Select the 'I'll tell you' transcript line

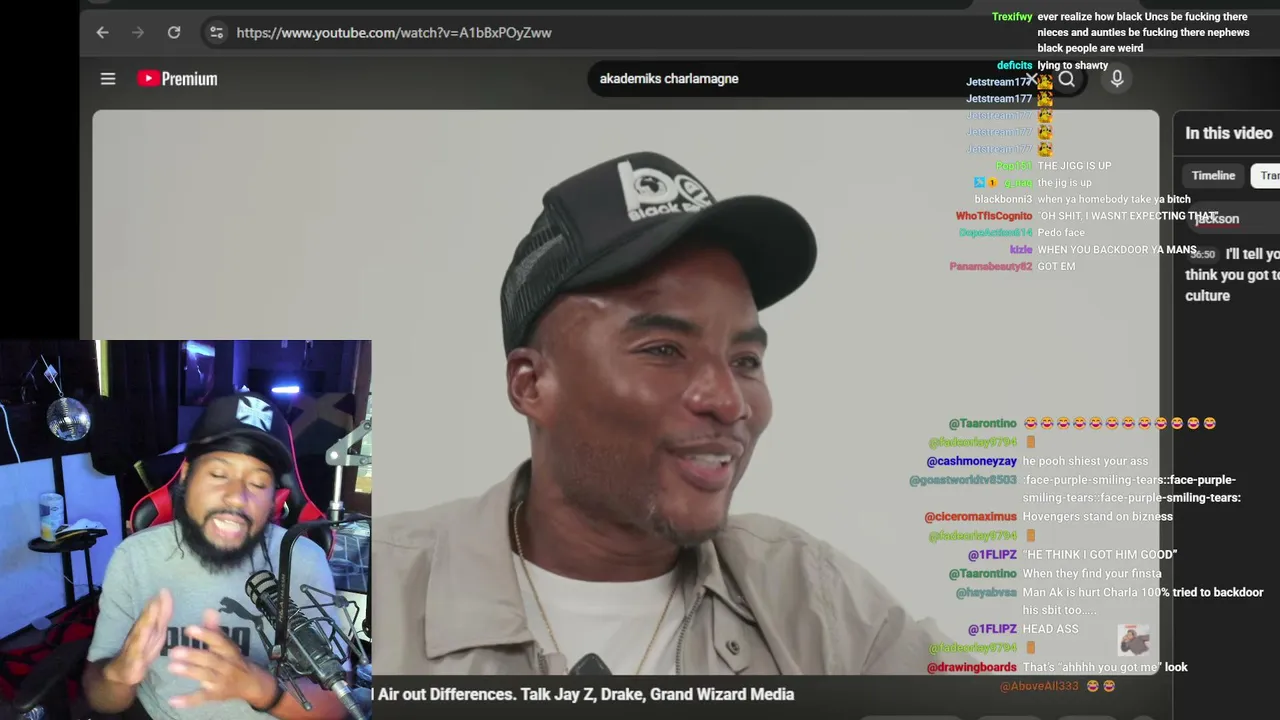point(1232,275)
